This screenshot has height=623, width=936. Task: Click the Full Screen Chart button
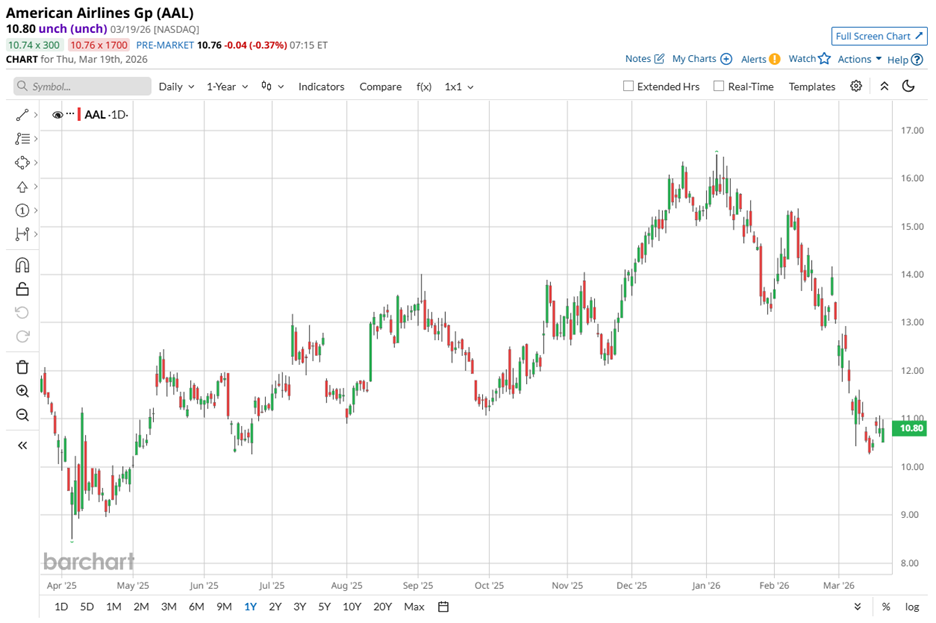tap(879, 36)
